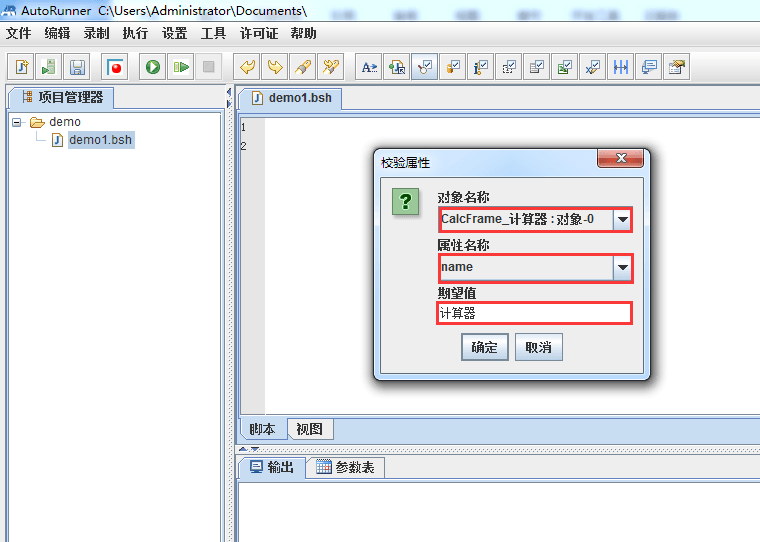
Task: Open the 编辑 menu
Action: (57, 33)
